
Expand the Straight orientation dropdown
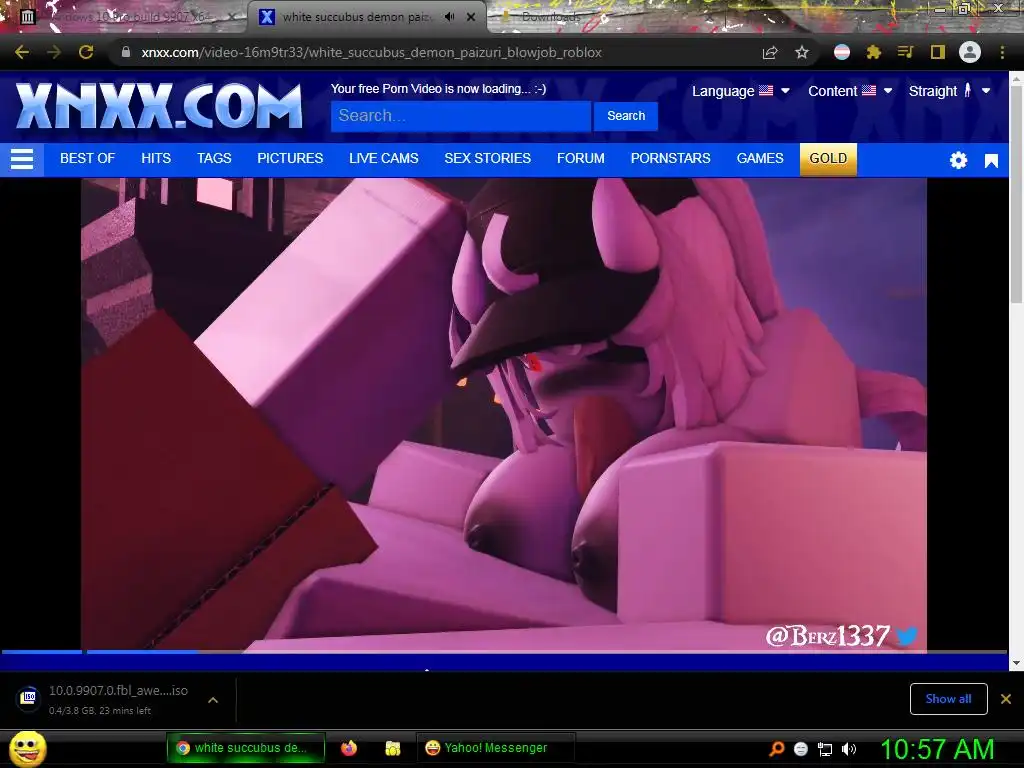point(950,91)
